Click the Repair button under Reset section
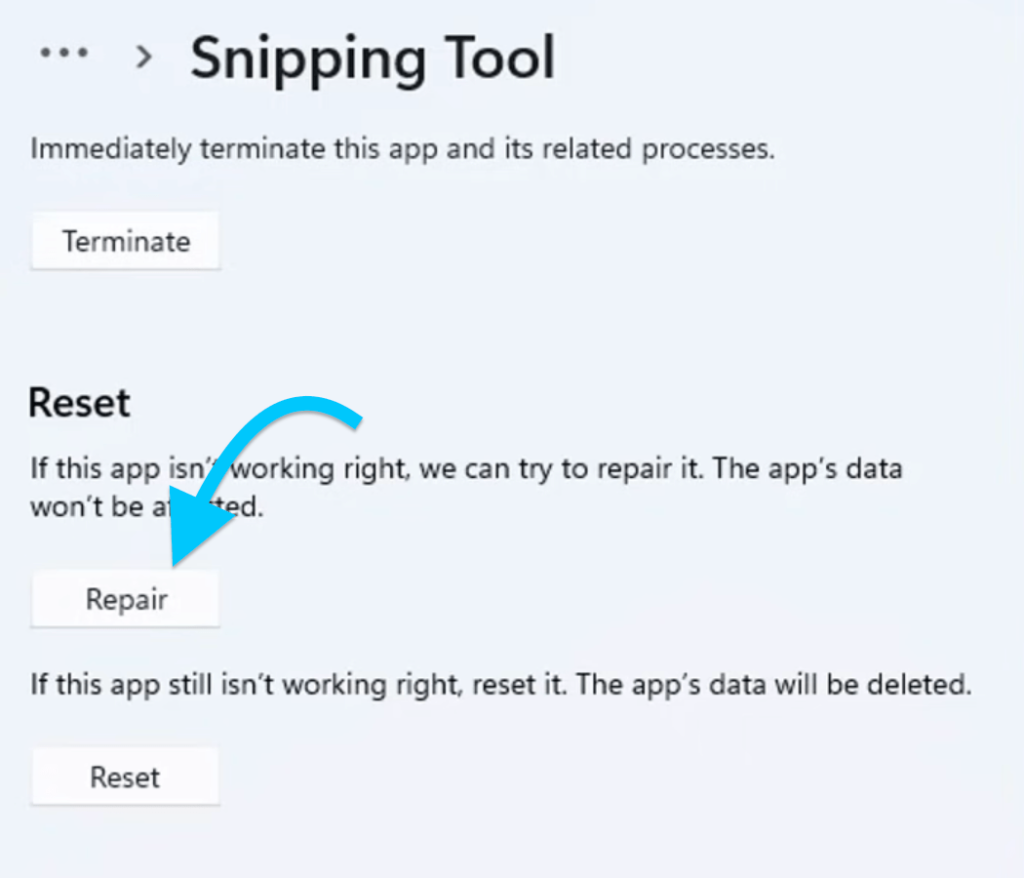Viewport: 1024px width, 878px height. pyautogui.click(x=125, y=598)
